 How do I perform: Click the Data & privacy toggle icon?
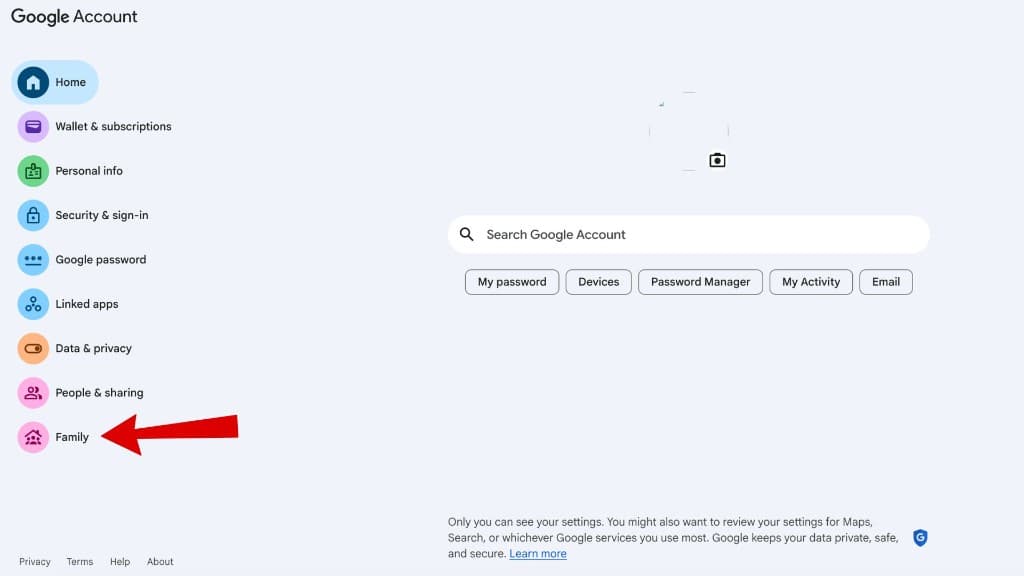(33, 349)
